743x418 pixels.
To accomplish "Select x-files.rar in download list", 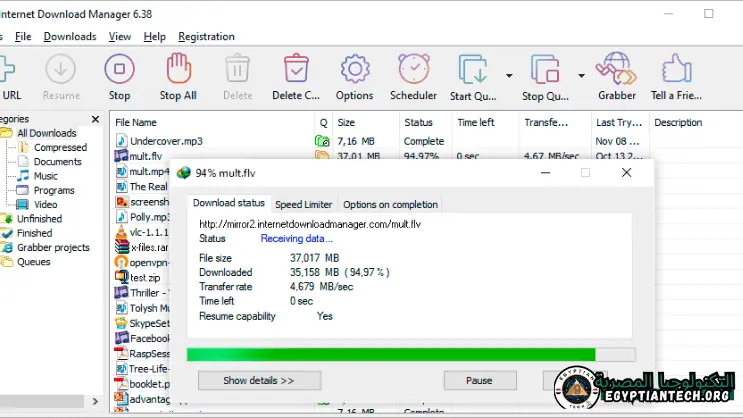I will [x=149, y=247].
